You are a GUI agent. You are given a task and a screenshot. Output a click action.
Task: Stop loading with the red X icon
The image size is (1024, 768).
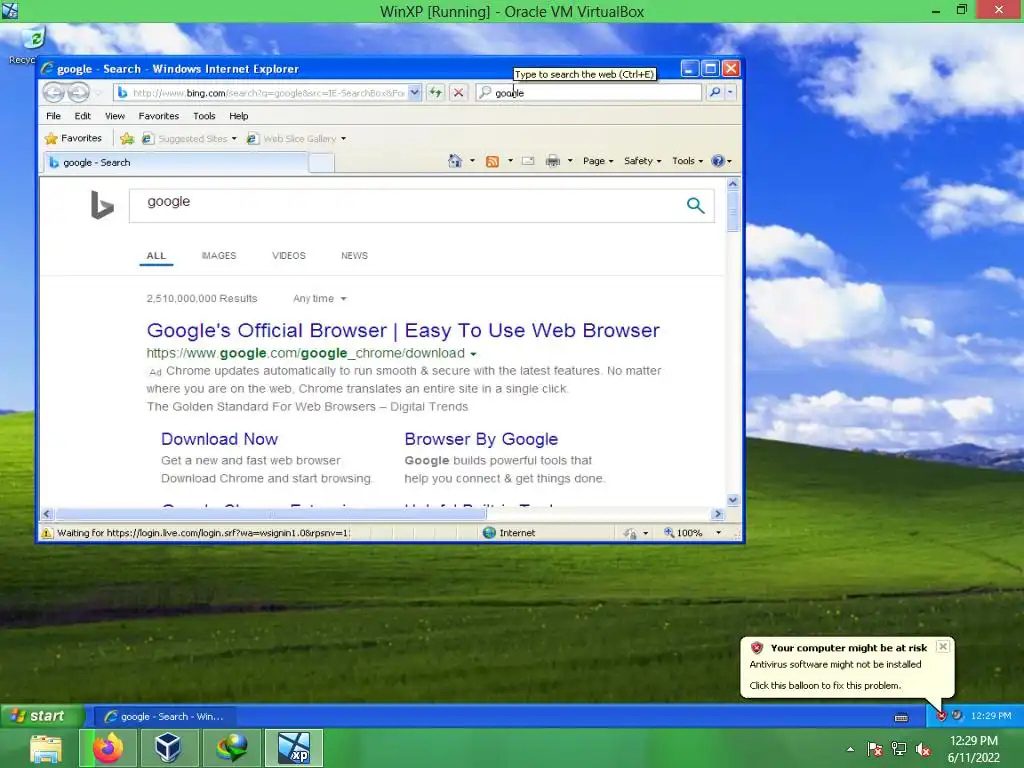click(x=458, y=93)
